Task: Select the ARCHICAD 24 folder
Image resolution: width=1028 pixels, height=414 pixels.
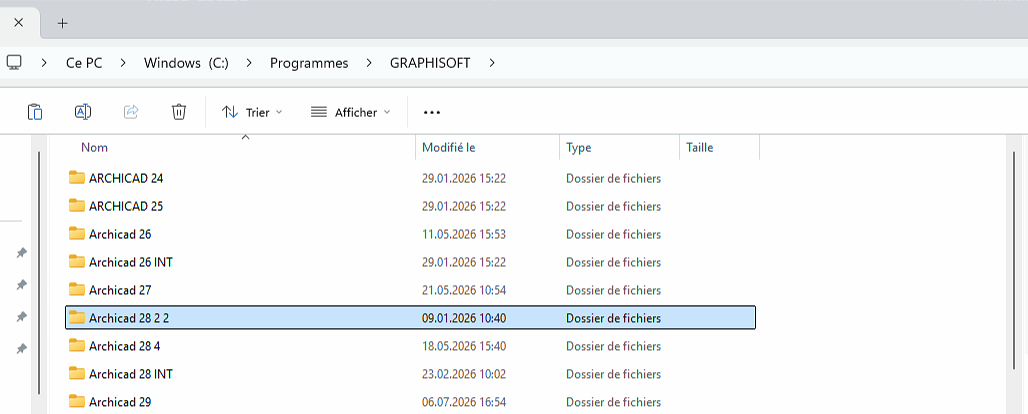Action: click(410, 178)
